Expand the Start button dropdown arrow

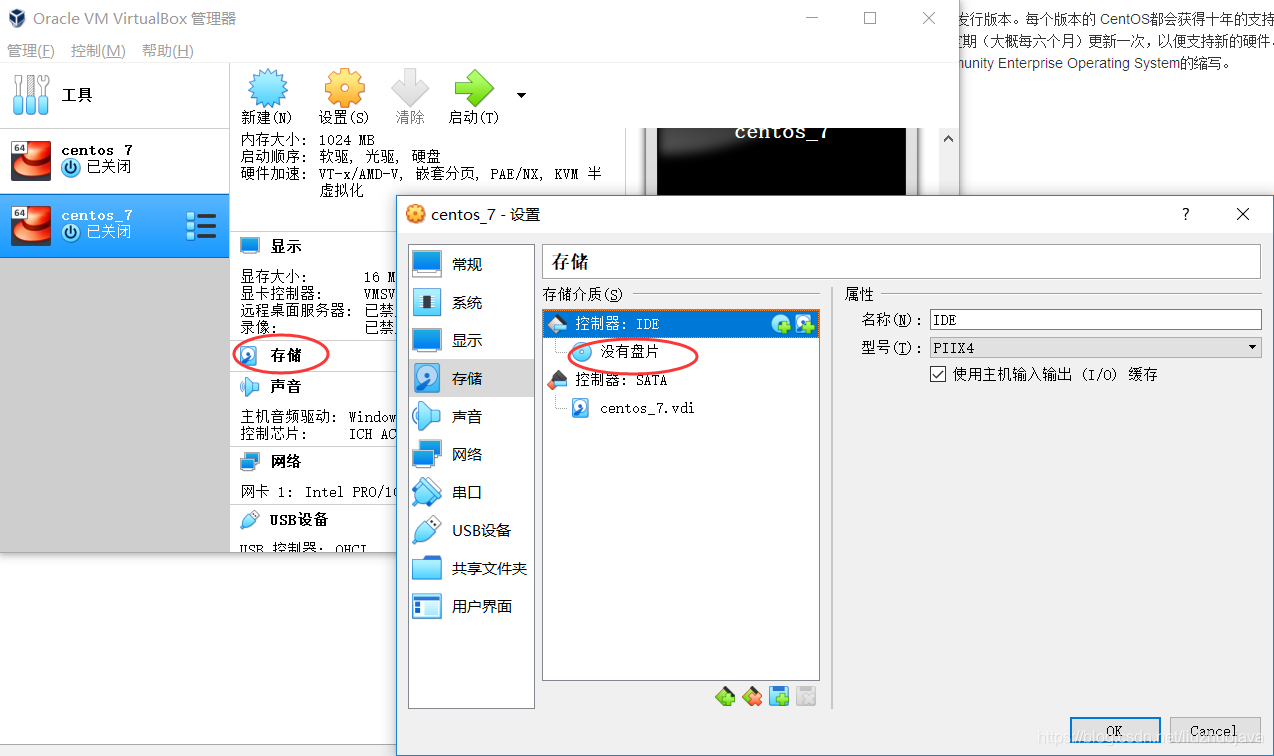coord(521,95)
